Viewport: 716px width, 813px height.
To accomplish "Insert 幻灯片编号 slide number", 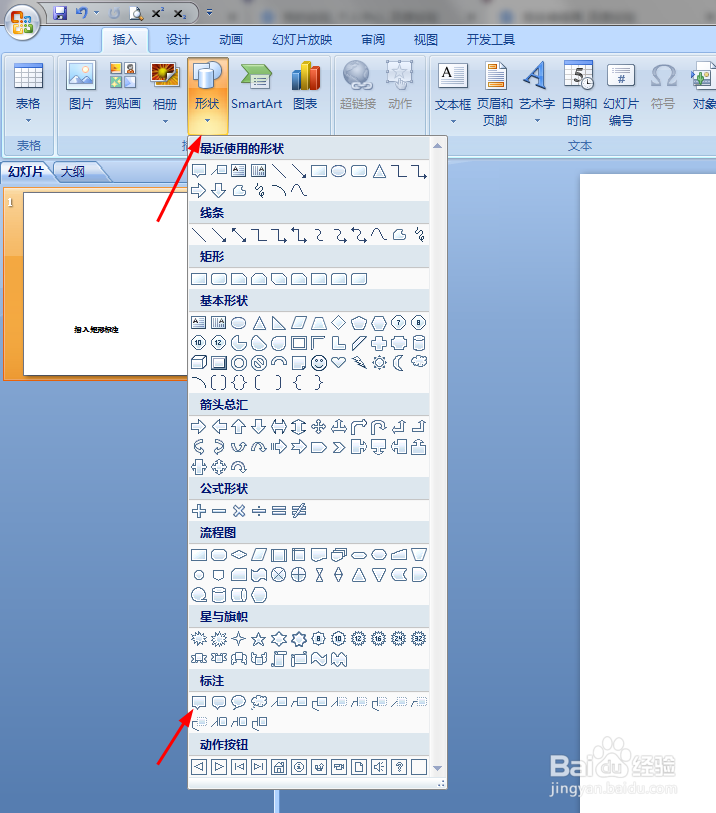I will click(x=621, y=93).
